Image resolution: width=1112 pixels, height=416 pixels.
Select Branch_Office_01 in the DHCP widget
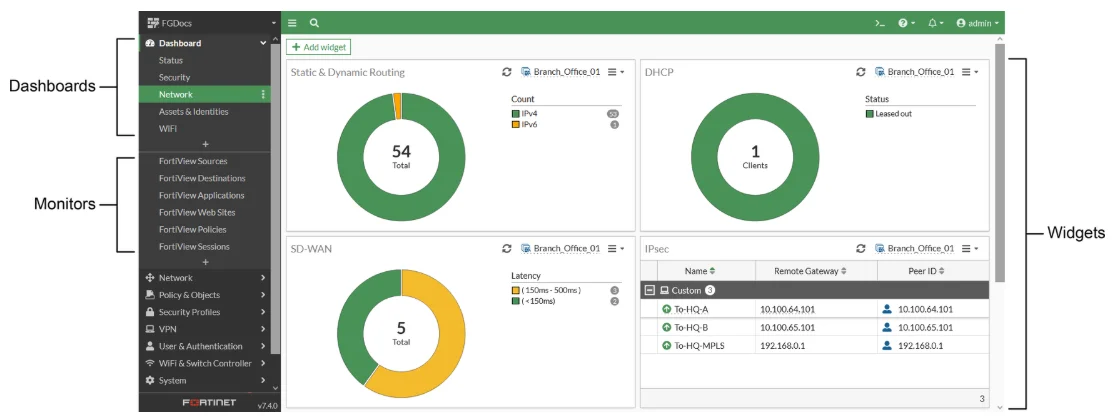click(x=914, y=72)
